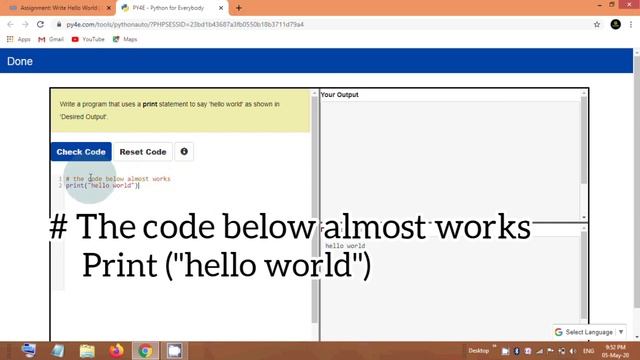This screenshot has width=640, height=360.
Task: Select the PY4E - Python for Everybody tab
Action: tap(168, 8)
